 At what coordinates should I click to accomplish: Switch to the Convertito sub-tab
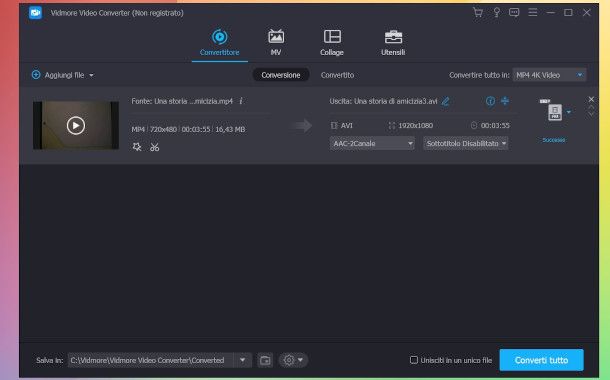pyautogui.click(x=337, y=75)
